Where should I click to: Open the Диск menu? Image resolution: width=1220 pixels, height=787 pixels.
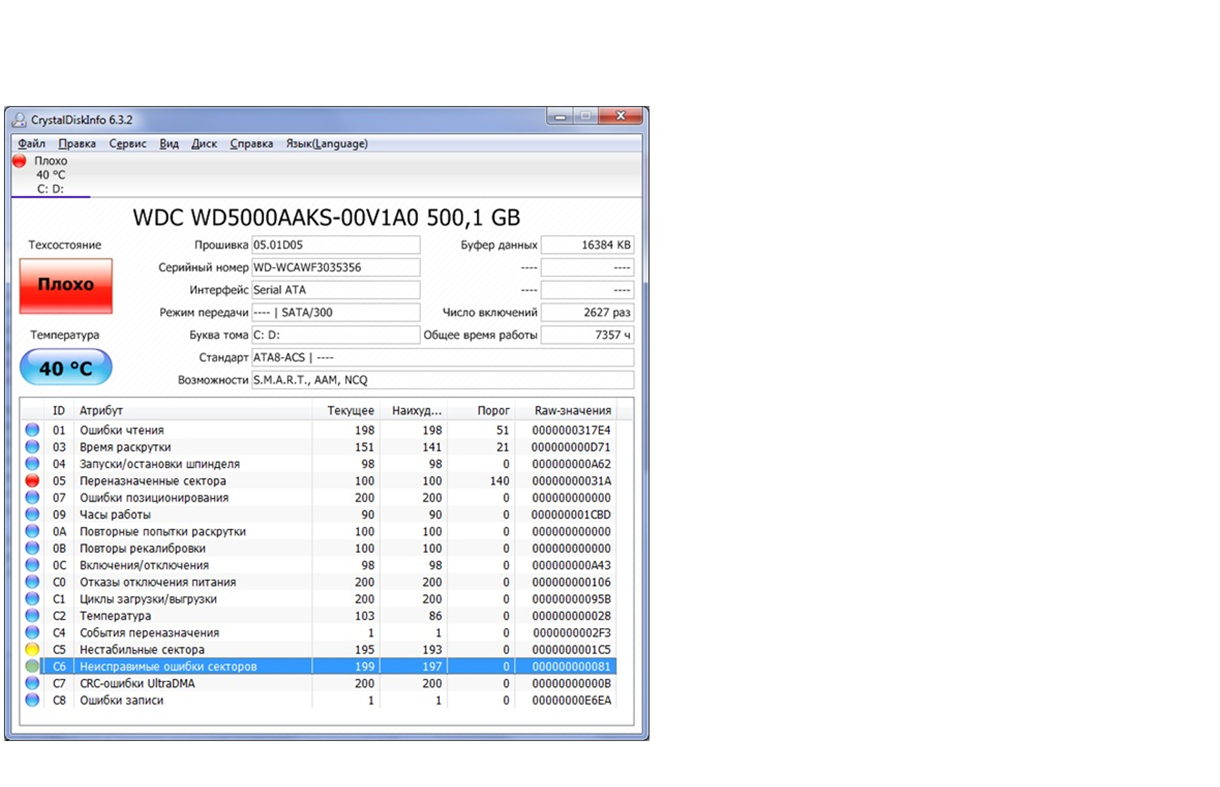[x=204, y=144]
